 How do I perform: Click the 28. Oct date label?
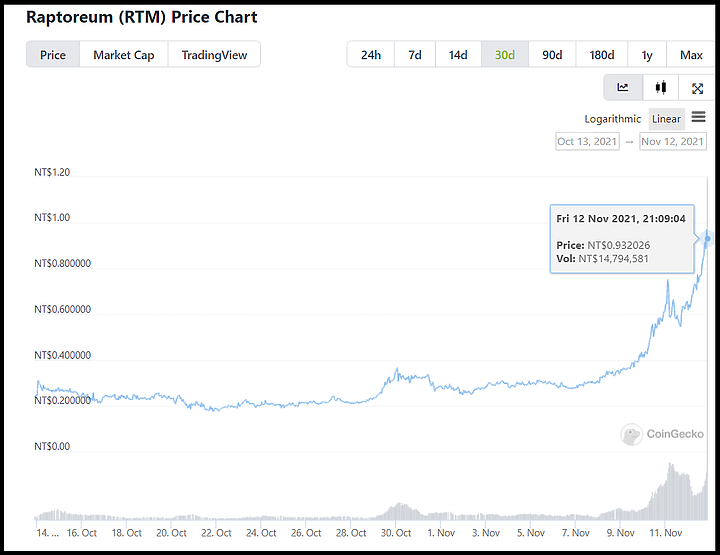(351, 533)
